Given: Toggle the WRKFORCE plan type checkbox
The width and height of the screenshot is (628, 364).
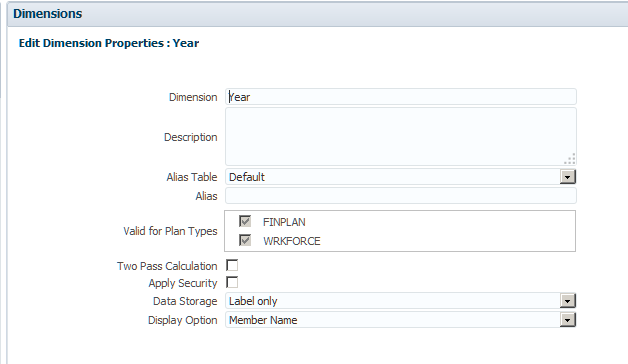Looking at the screenshot, I should coord(245,240).
